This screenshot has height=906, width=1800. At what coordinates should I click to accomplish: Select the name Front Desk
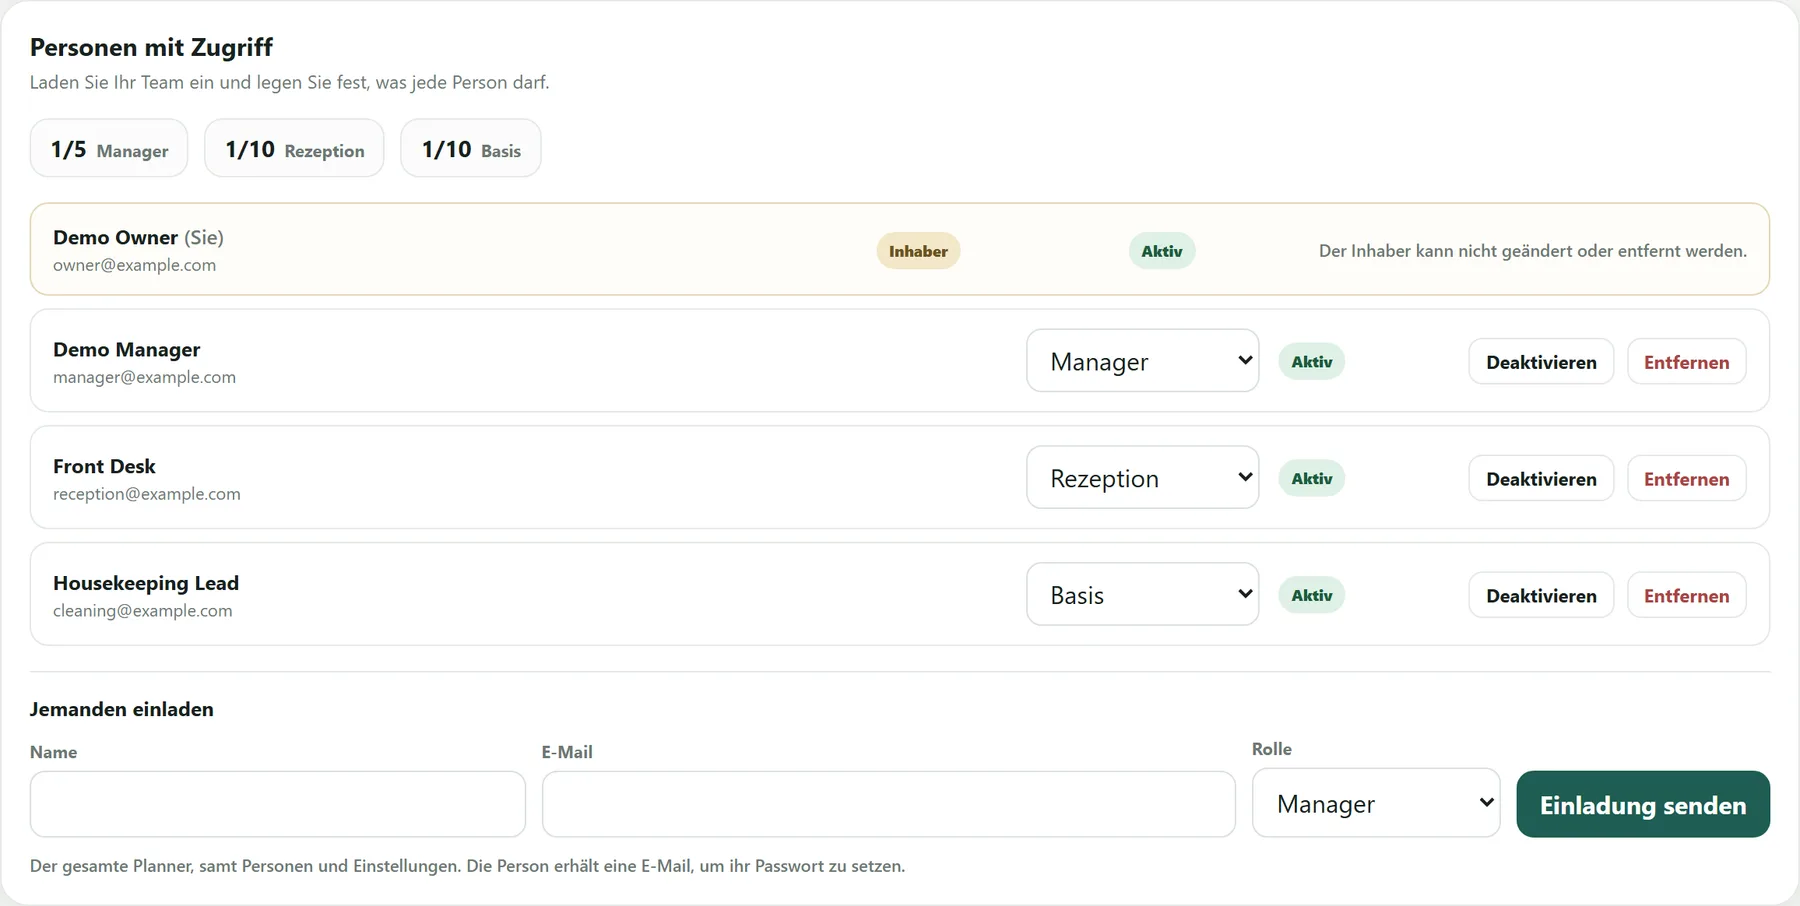104,466
